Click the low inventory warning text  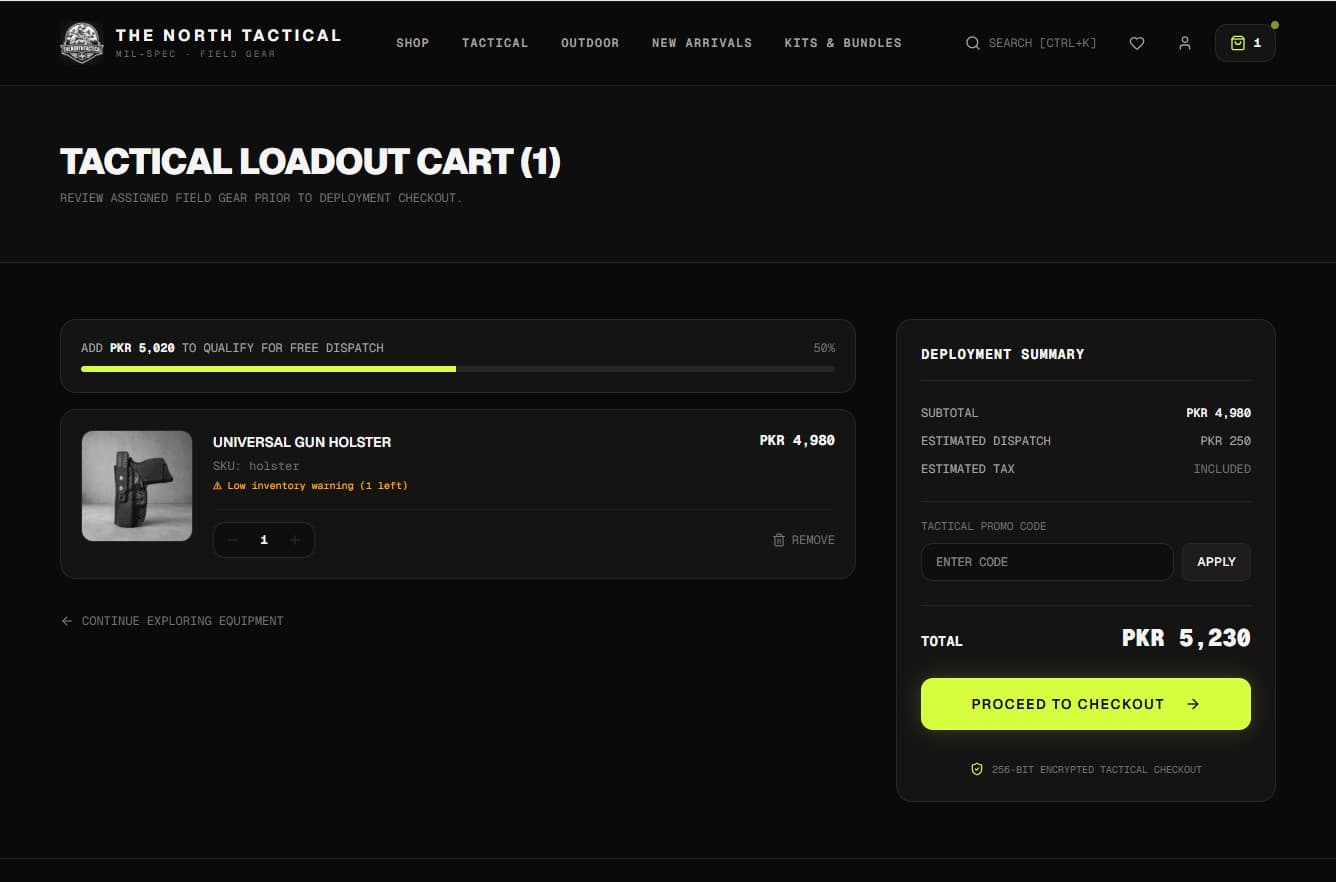point(310,486)
